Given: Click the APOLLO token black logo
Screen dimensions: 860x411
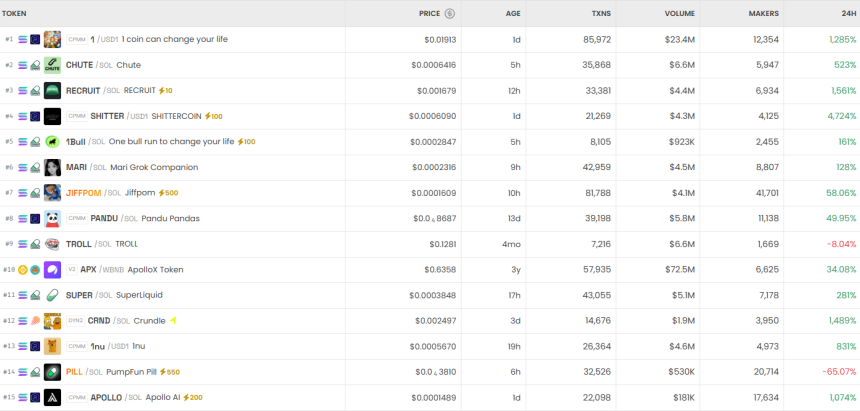Looking at the screenshot, I should coord(52,397).
